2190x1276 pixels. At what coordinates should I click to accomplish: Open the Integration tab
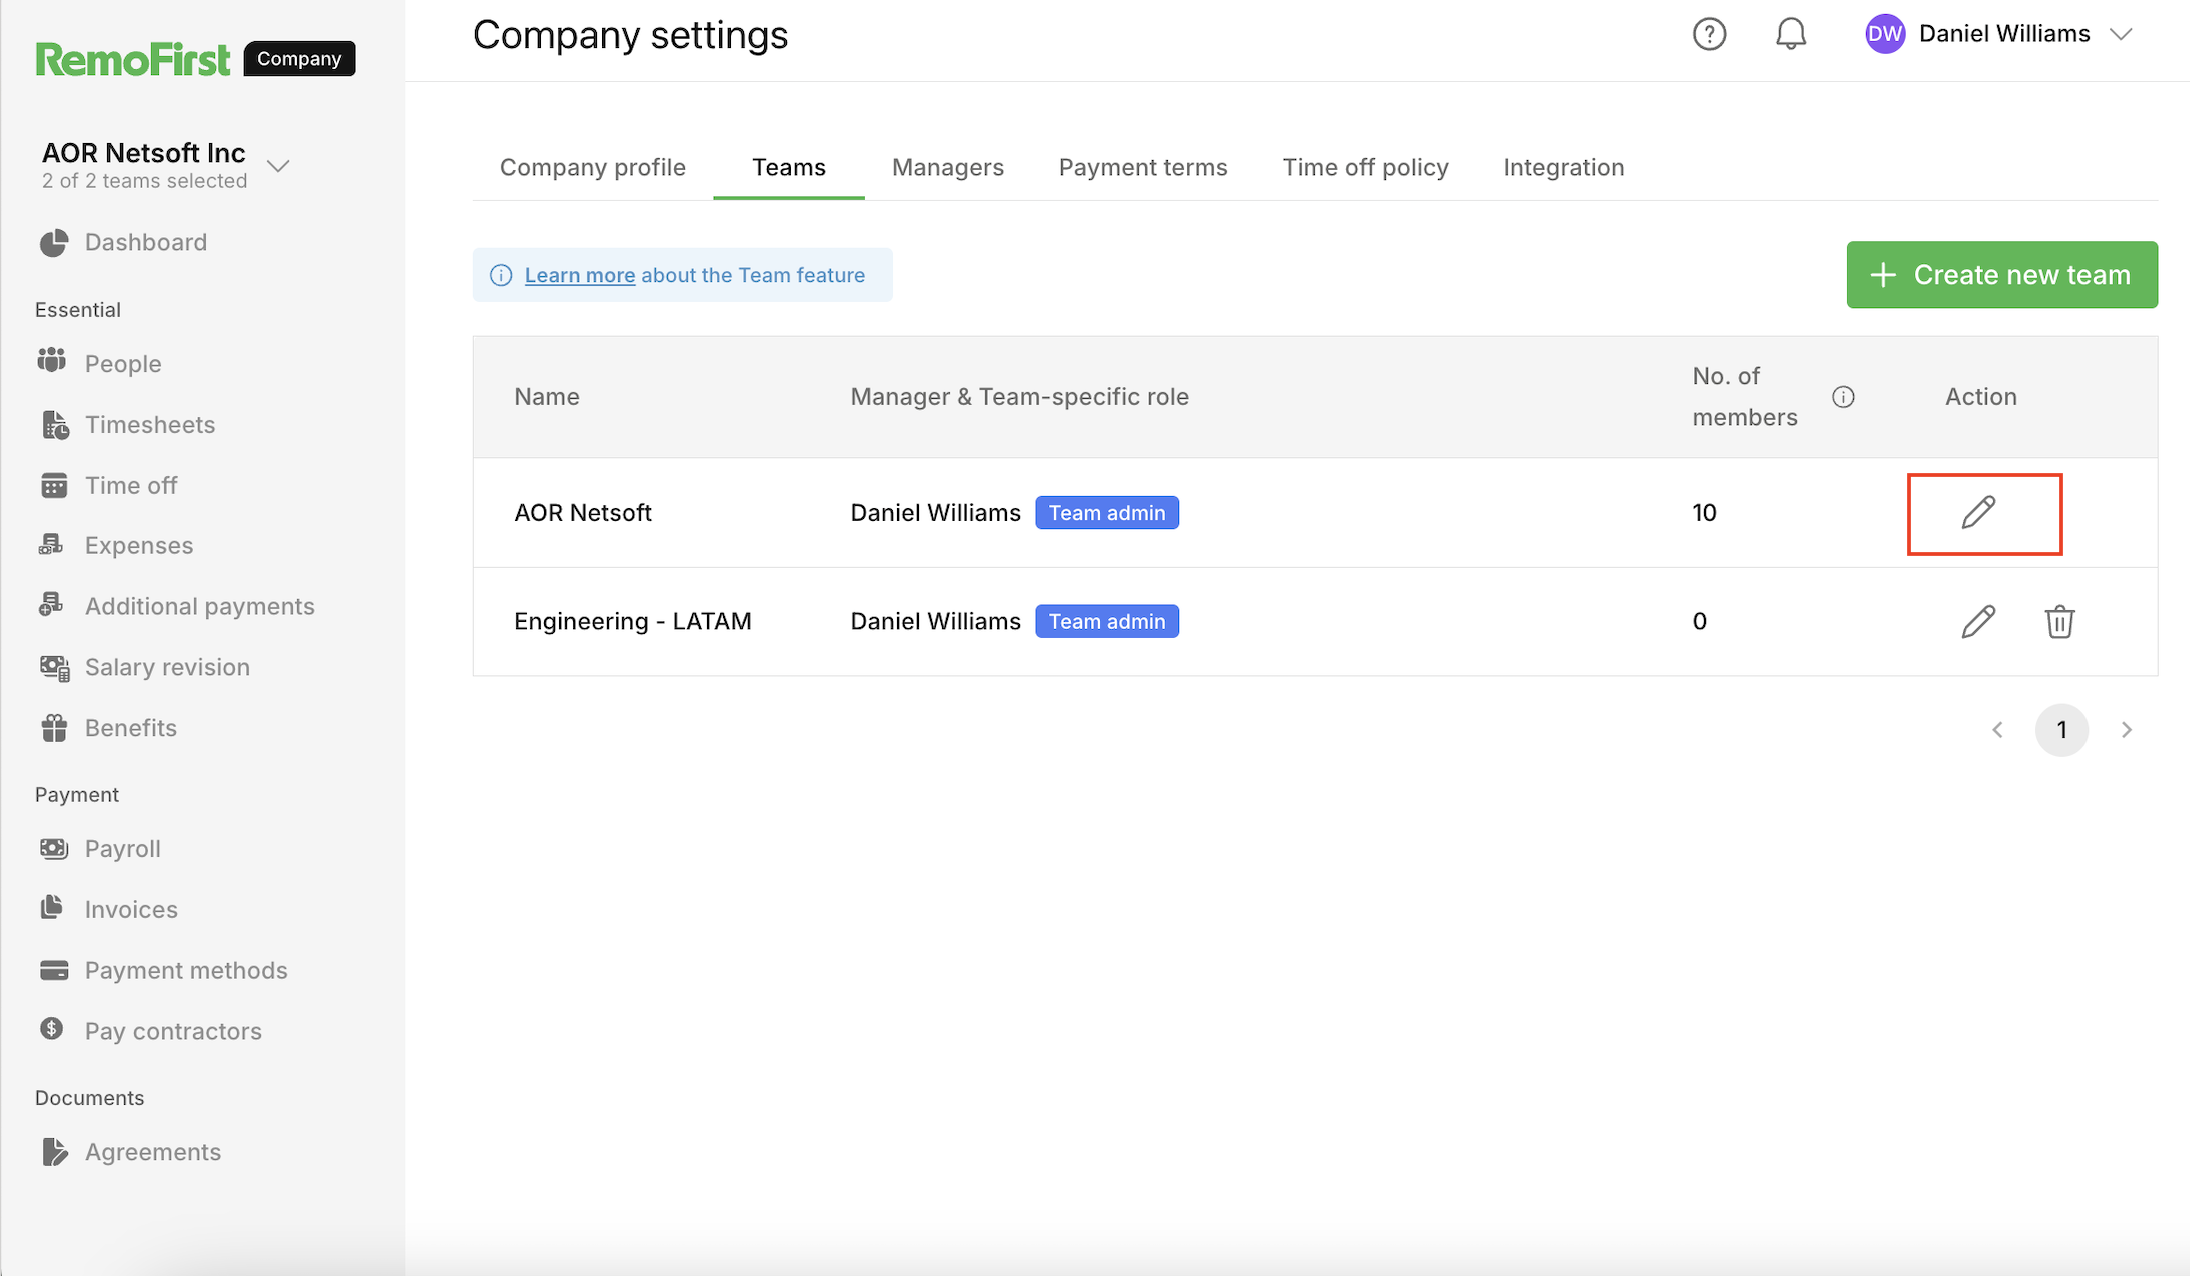[1564, 167]
